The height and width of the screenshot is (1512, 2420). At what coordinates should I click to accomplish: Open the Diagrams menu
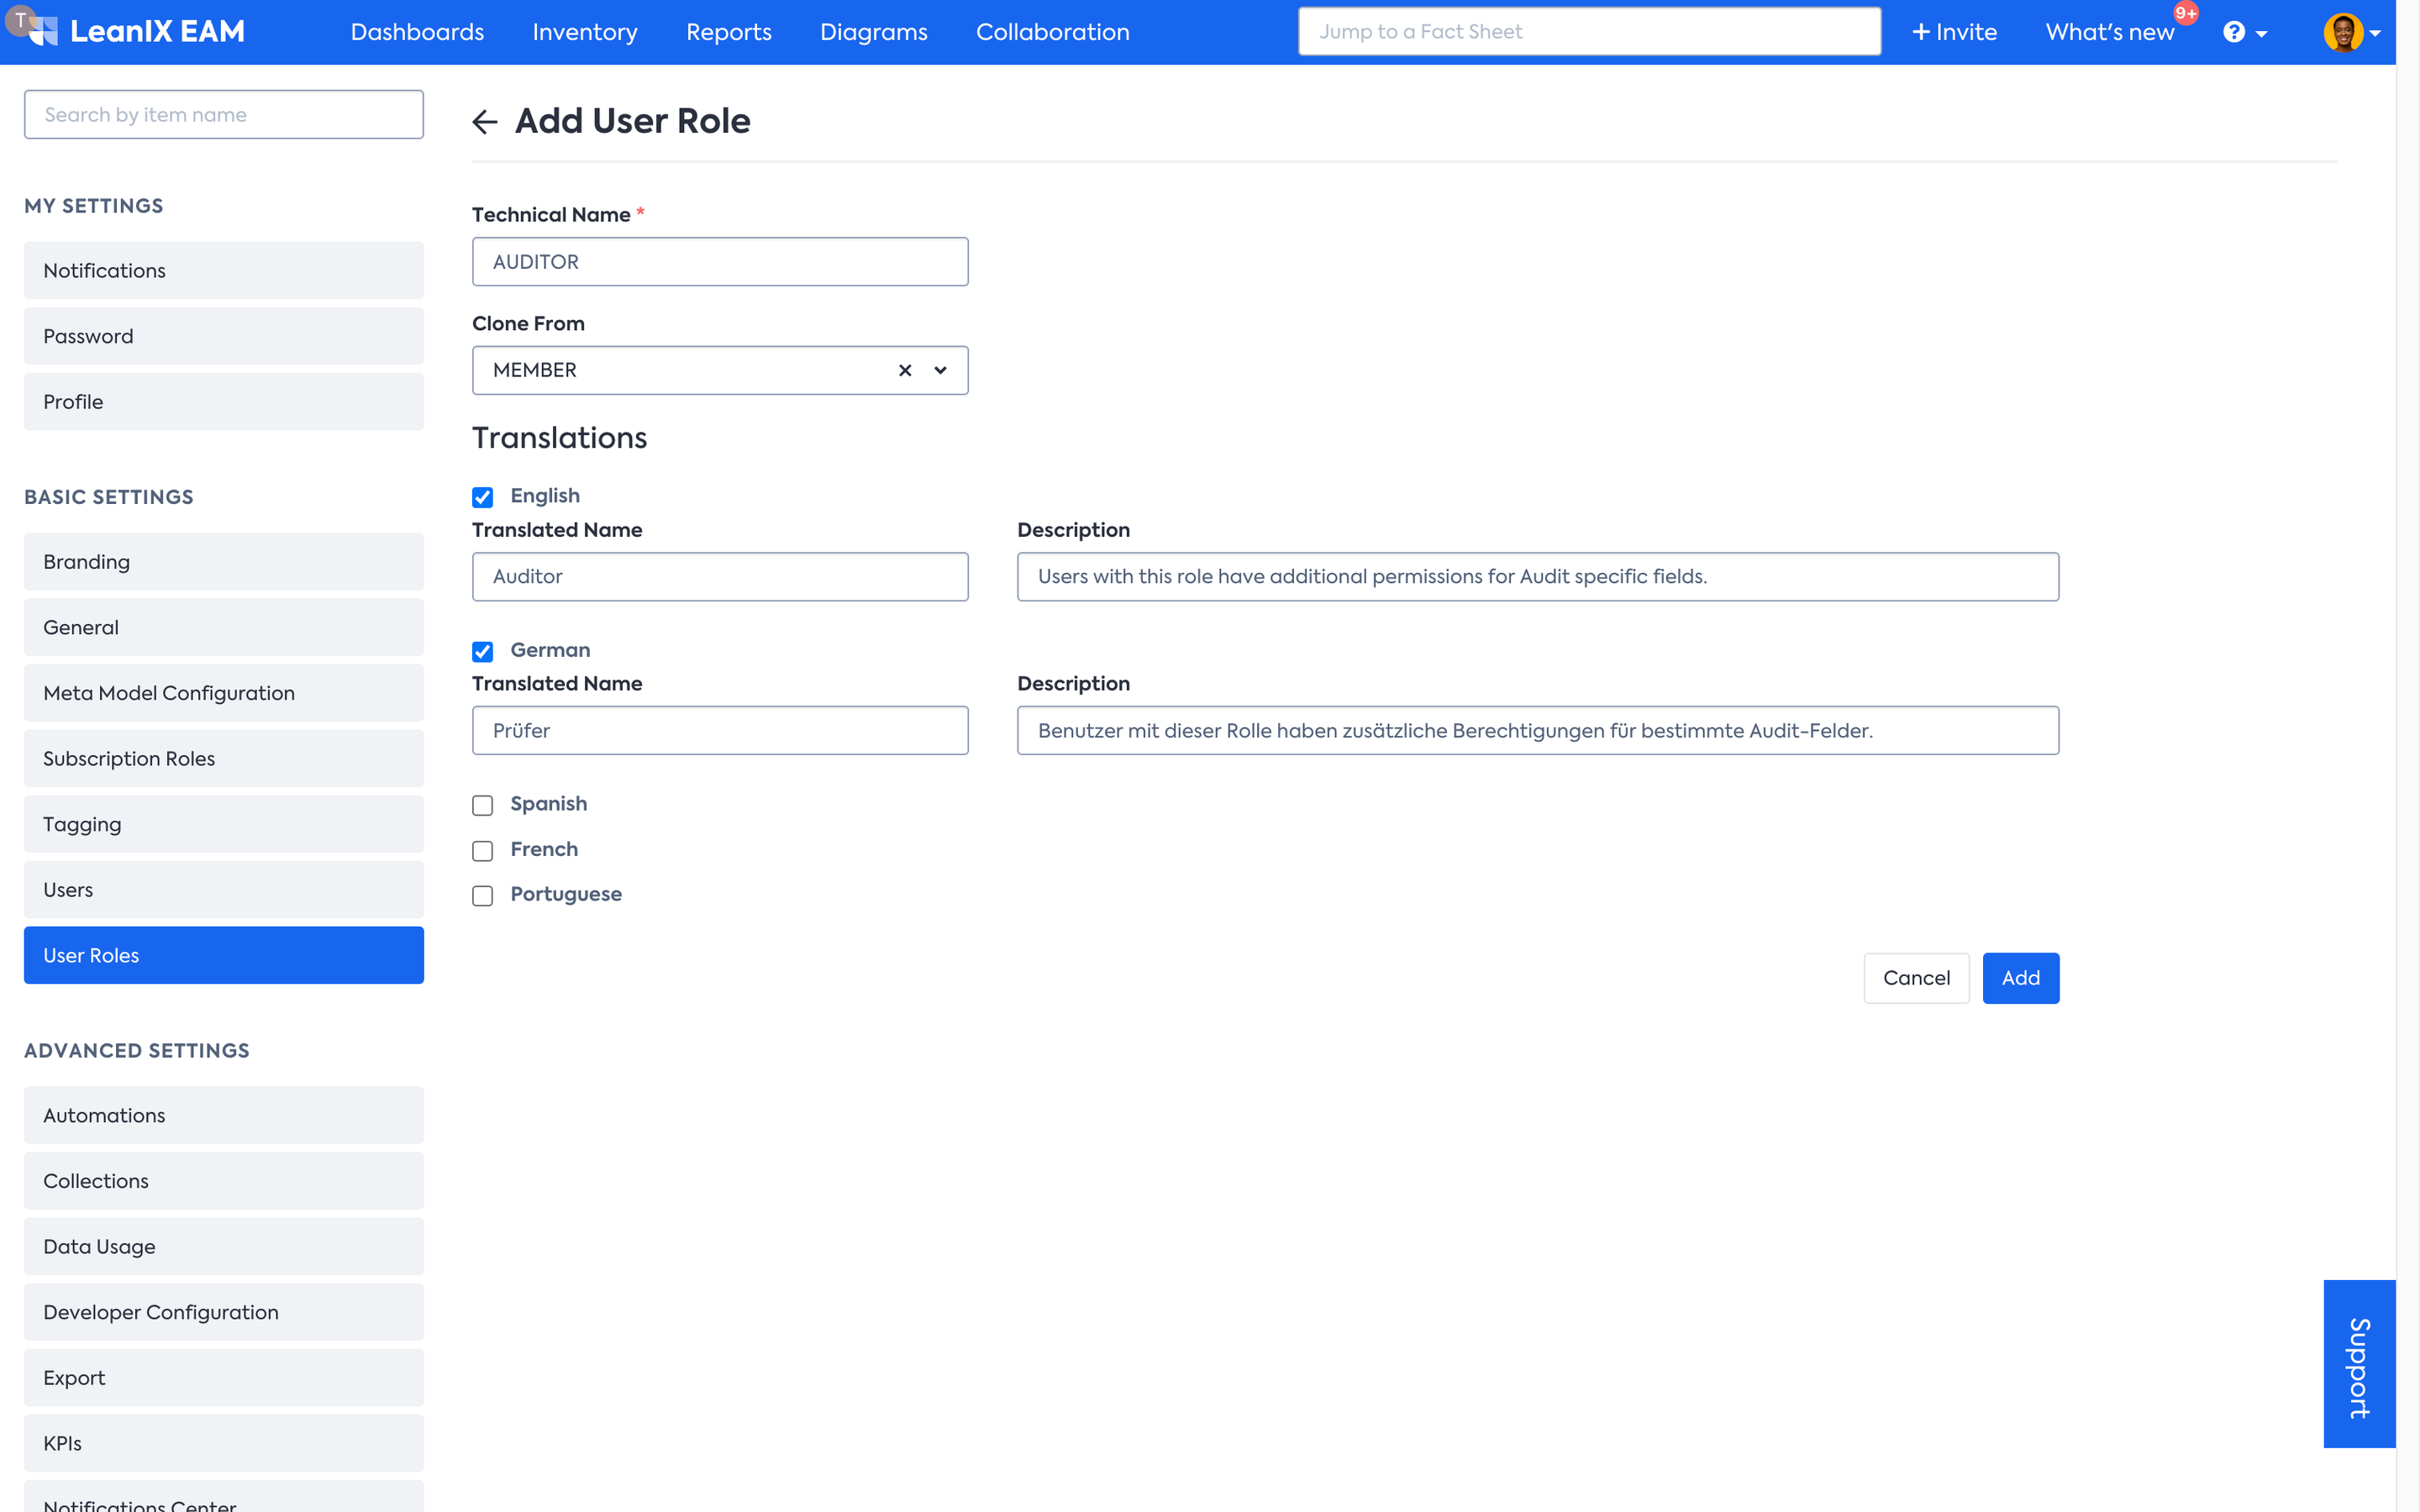873,32
